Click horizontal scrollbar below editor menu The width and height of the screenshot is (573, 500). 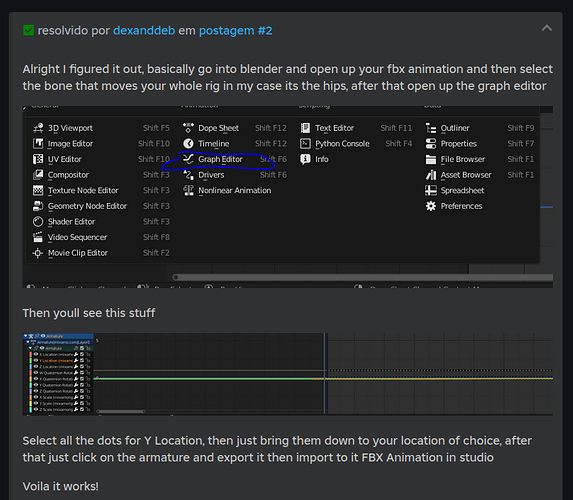(x=363, y=277)
